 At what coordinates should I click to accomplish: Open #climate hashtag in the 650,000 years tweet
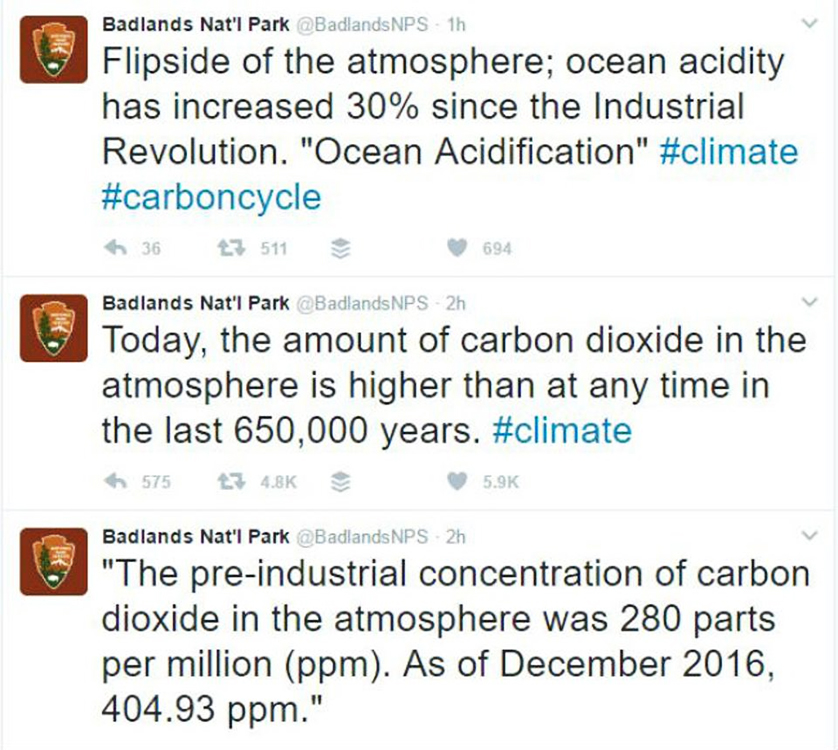[x=562, y=431]
